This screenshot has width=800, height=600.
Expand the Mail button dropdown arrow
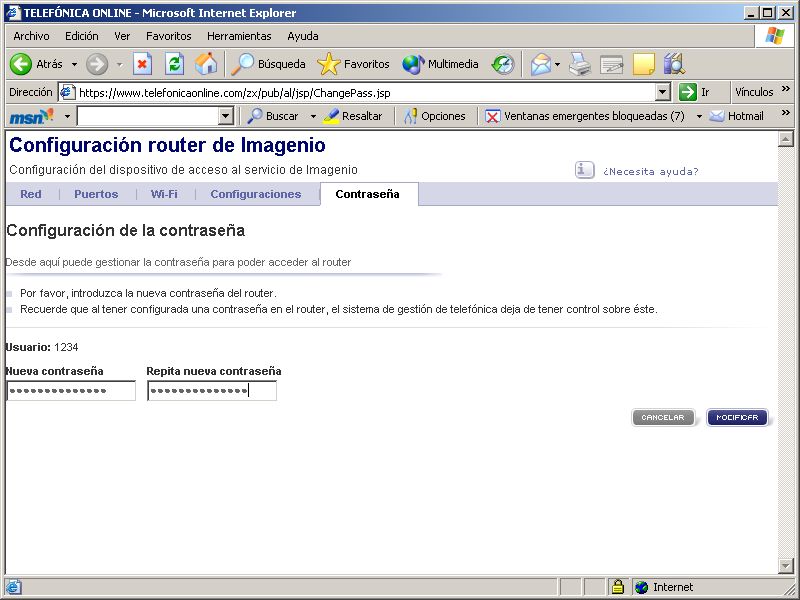558,64
